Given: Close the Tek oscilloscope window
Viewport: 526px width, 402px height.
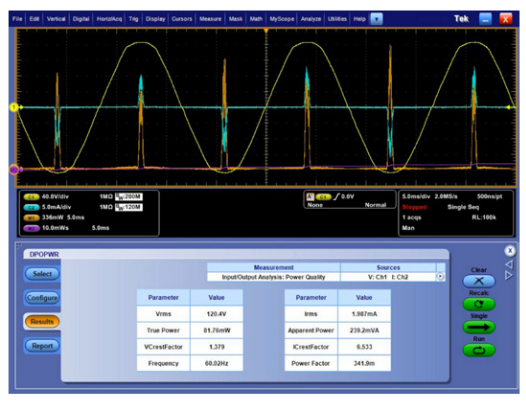Looking at the screenshot, I should coord(506,19).
